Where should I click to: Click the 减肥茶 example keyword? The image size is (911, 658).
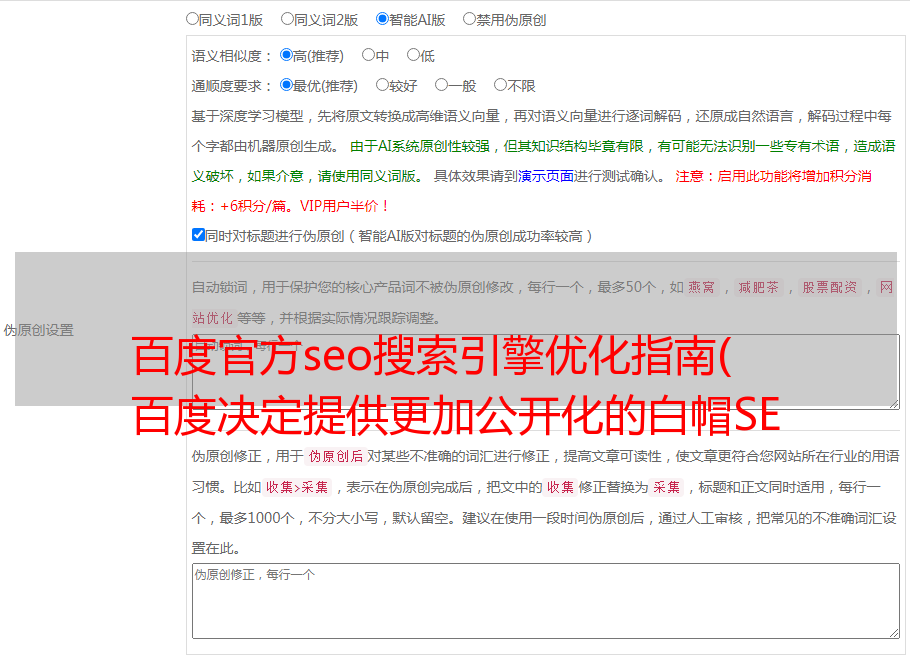tap(758, 287)
